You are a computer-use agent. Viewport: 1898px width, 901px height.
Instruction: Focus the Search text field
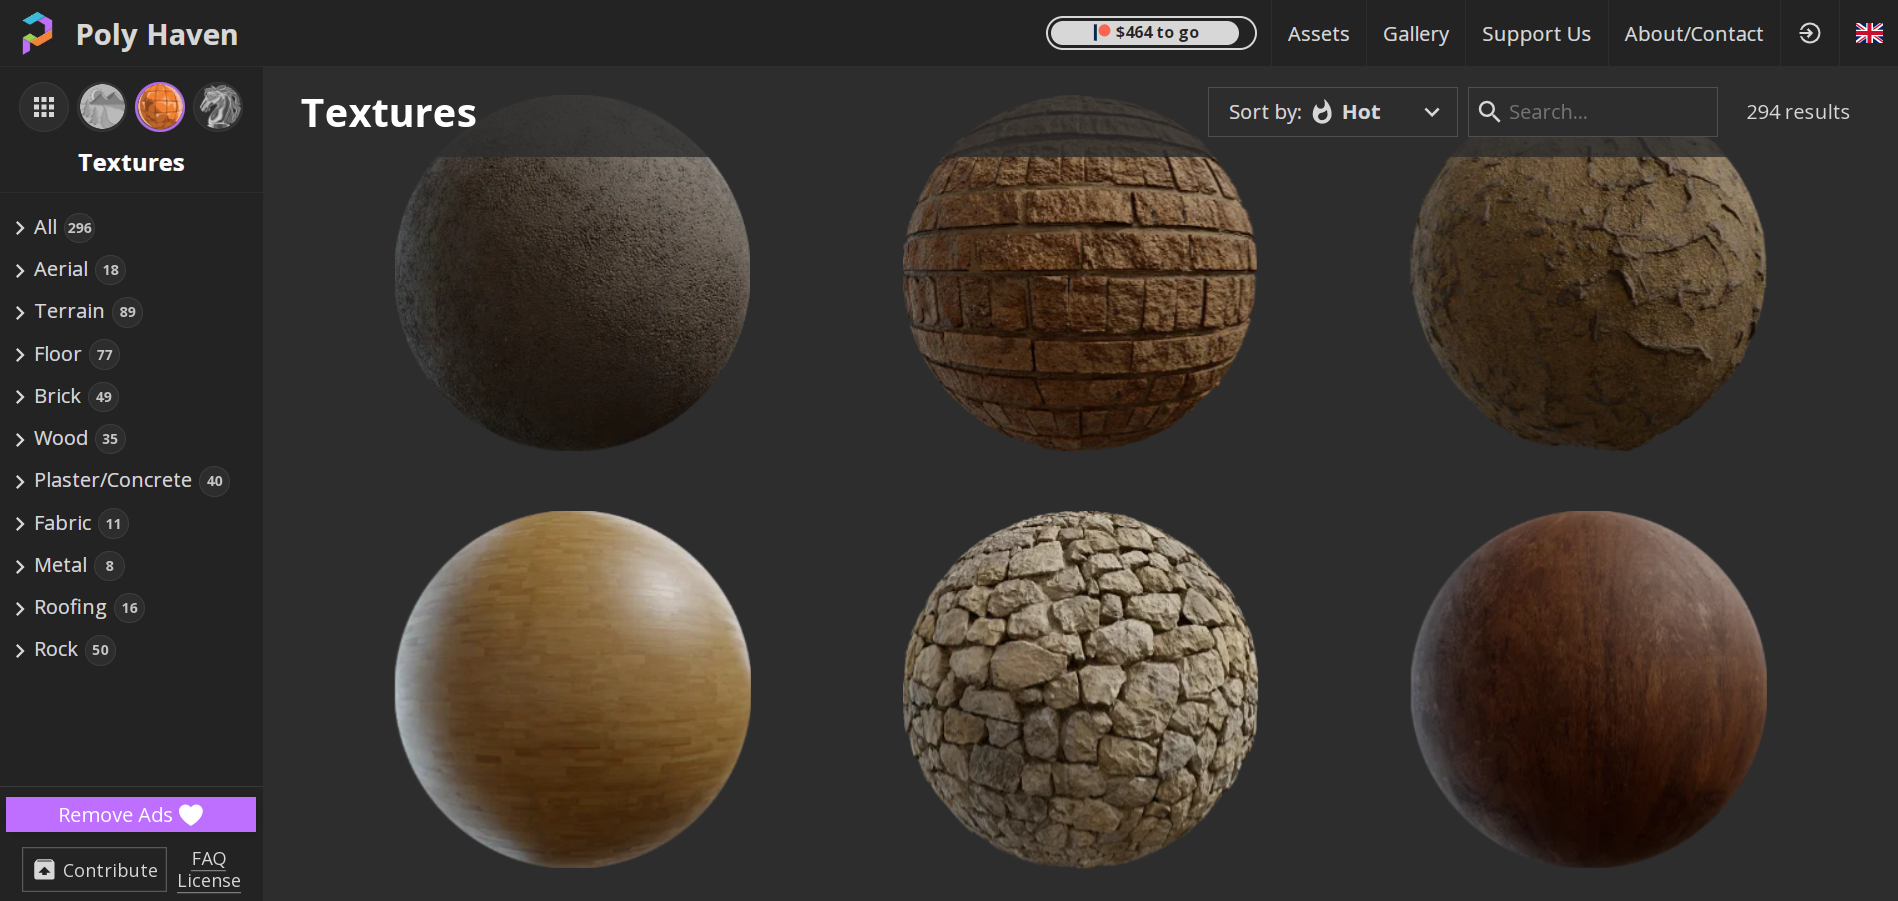point(1593,112)
